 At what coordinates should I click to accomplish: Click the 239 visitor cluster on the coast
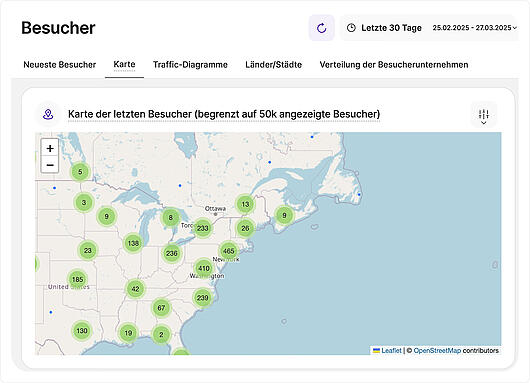[202, 298]
